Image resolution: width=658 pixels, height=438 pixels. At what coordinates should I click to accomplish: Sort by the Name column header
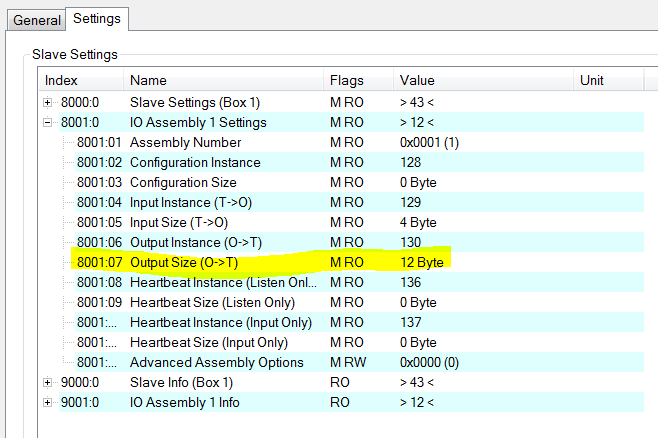click(x=224, y=80)
